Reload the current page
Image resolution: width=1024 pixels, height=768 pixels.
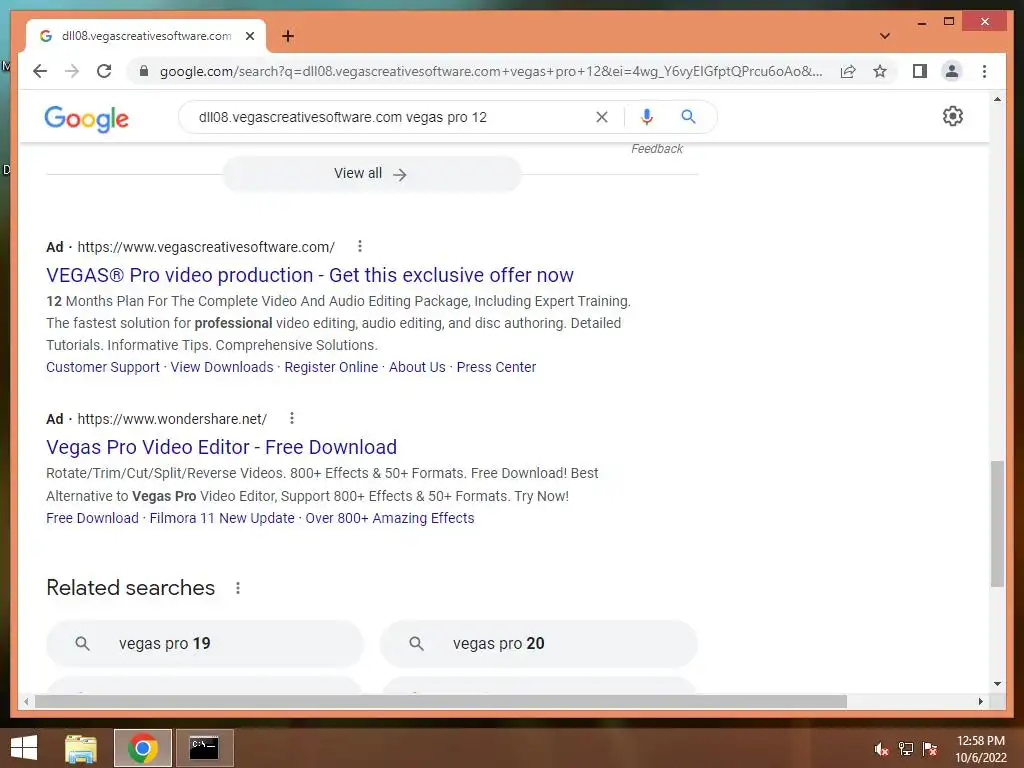click(104, 71)
